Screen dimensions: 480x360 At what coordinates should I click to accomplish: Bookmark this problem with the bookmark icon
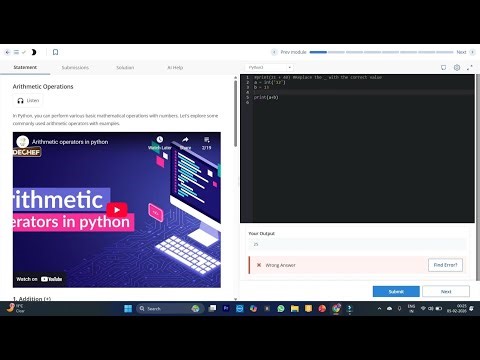[x=56, y=52]
